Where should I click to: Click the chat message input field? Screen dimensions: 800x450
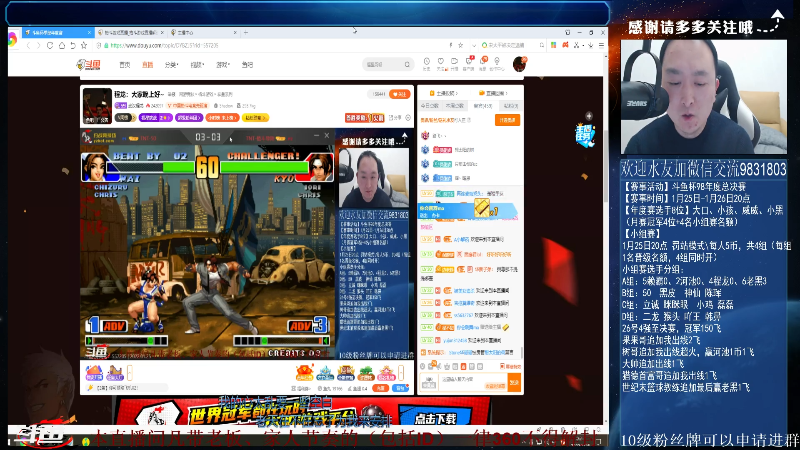click(472, 383)
